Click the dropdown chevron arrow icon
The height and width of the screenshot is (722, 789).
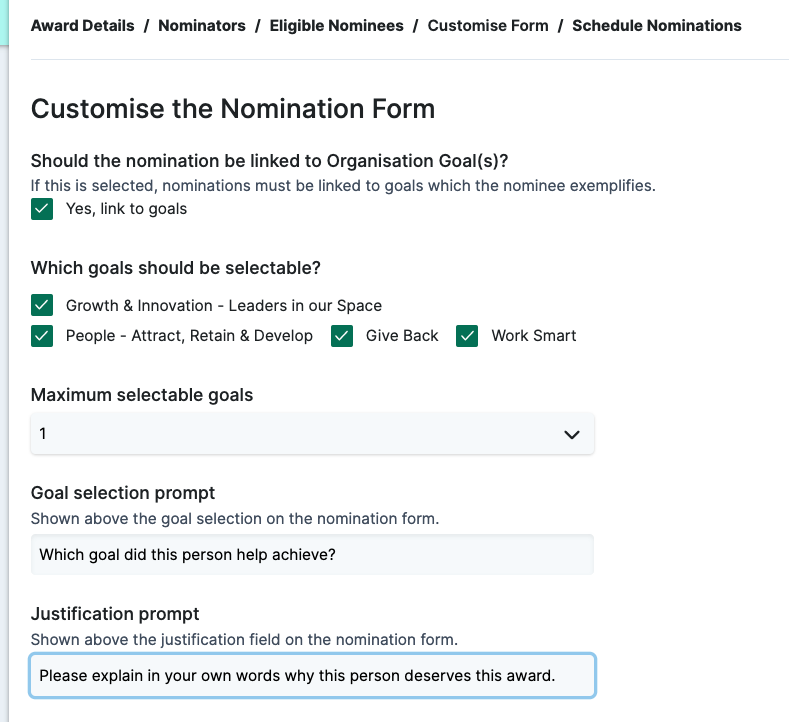(x=572, y=434)
